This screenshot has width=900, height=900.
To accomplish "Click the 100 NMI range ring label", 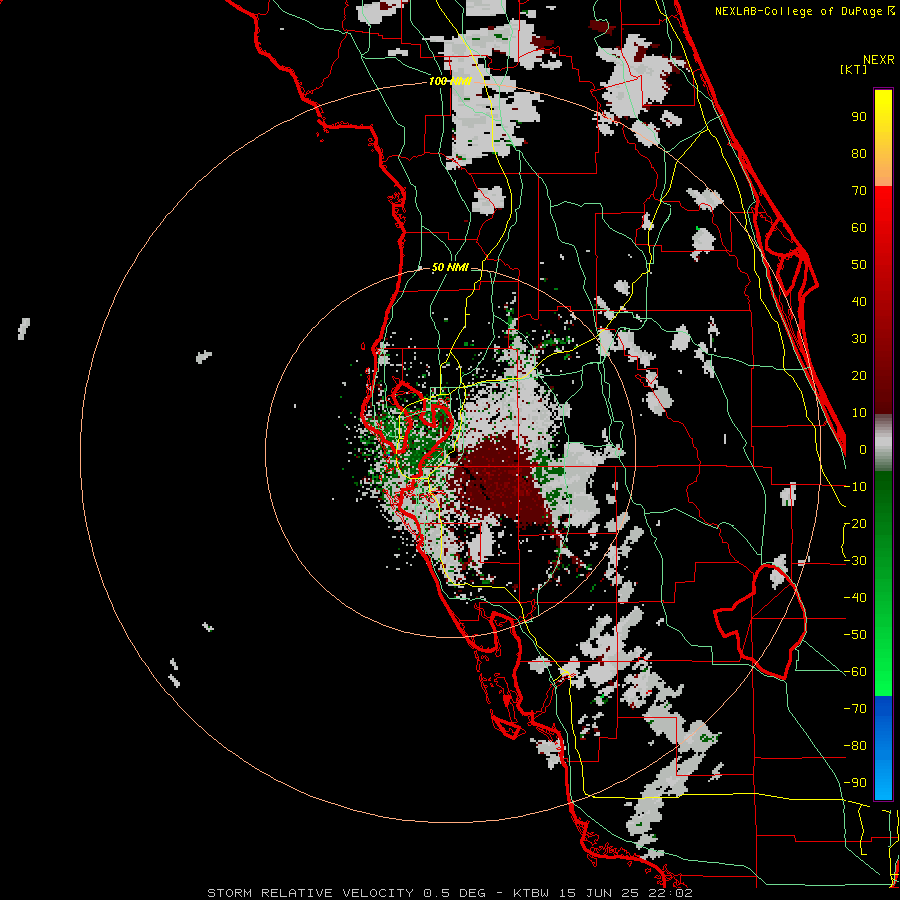I will pos(450,81).
